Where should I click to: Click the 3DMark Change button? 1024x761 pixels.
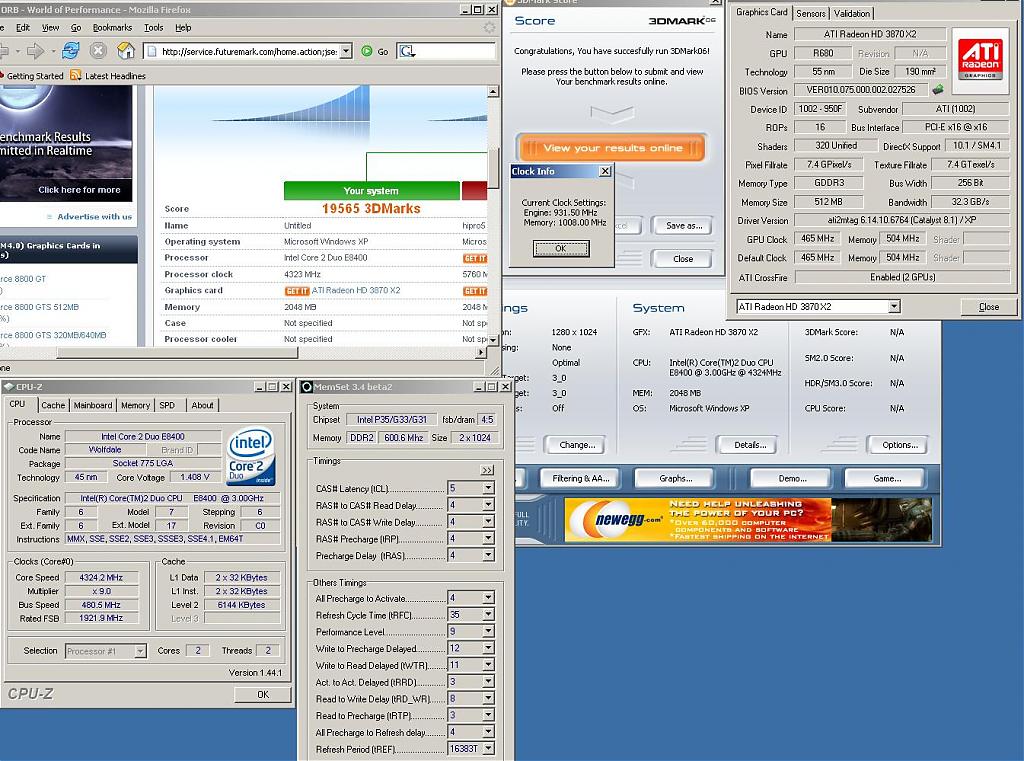(x=577, y=445)
